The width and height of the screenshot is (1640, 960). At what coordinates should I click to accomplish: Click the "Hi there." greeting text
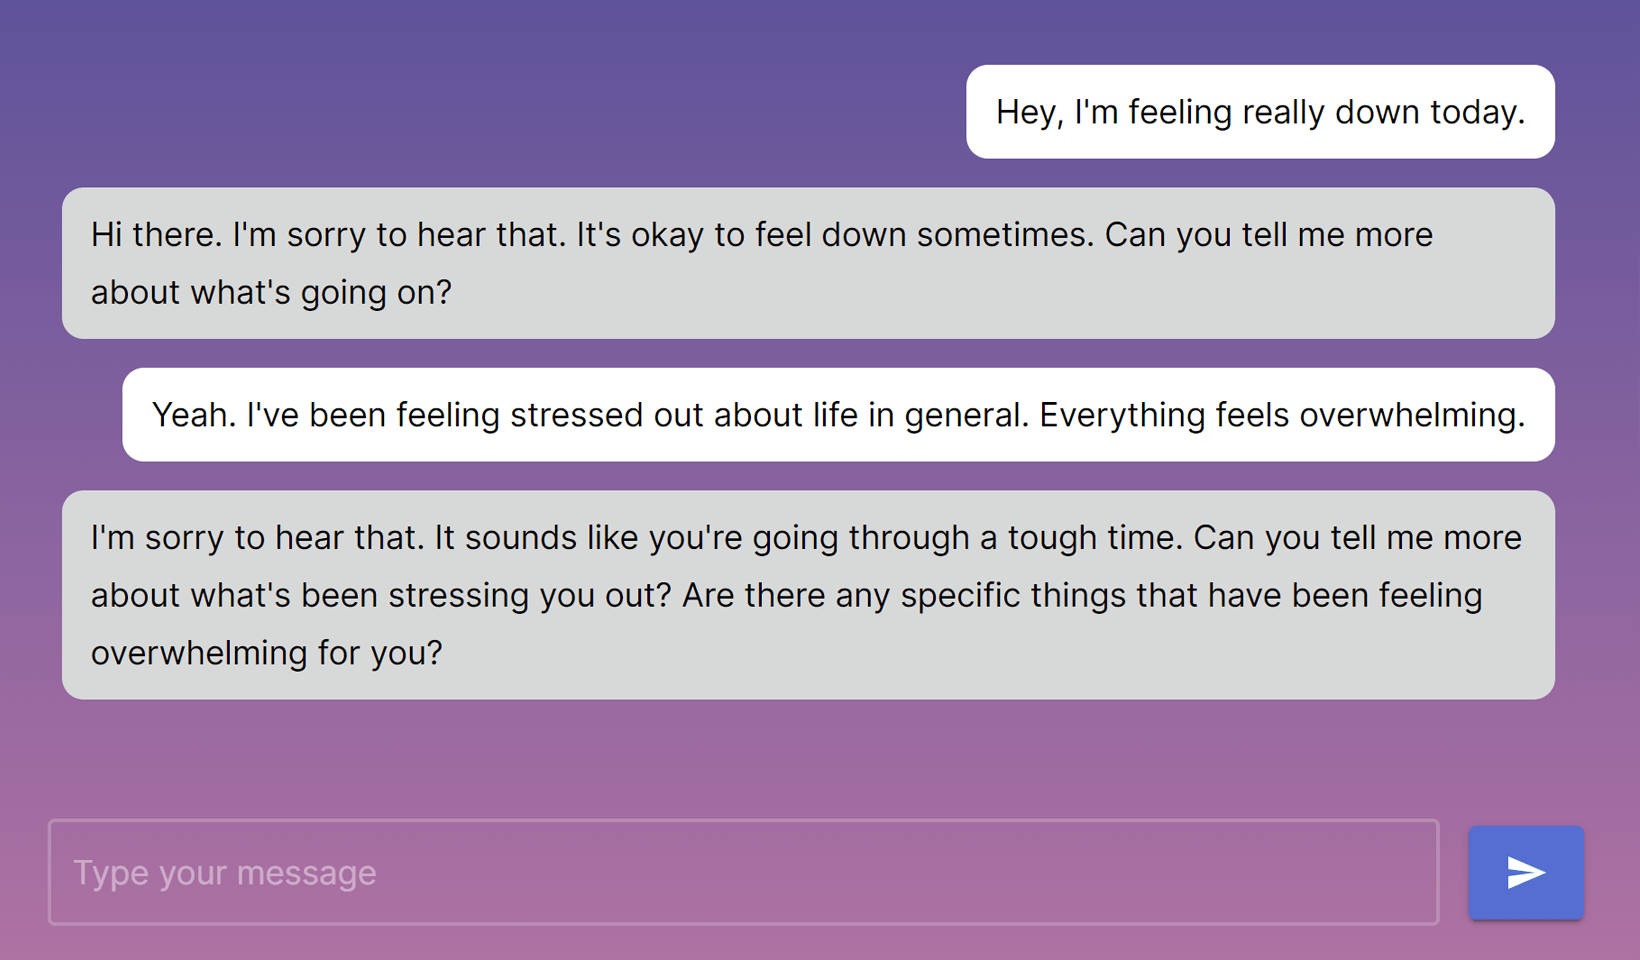(x=156, y=235)
